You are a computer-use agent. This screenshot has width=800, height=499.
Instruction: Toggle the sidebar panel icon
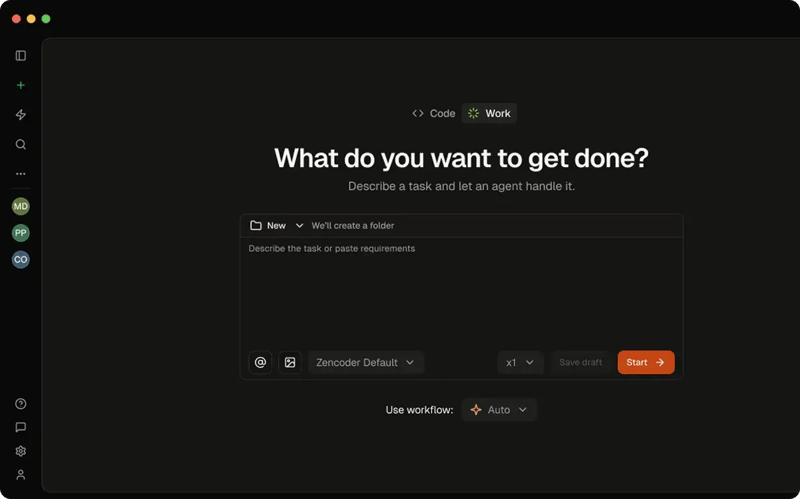[20, 56]
